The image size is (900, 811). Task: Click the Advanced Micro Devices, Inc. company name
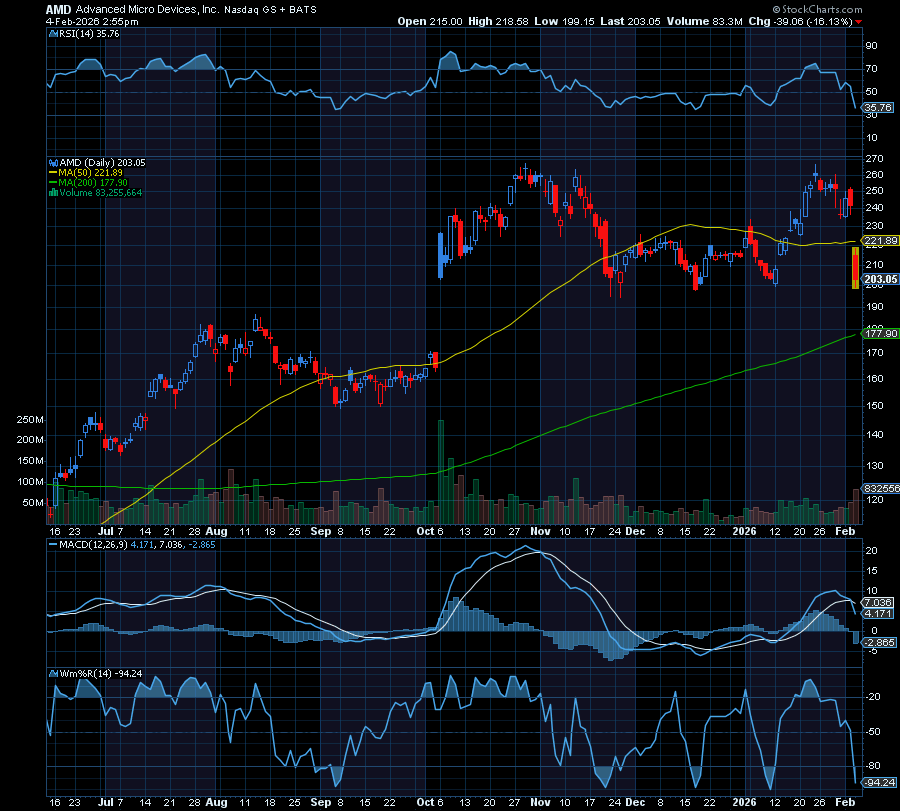pyautogui.click(x=147, y=10)
